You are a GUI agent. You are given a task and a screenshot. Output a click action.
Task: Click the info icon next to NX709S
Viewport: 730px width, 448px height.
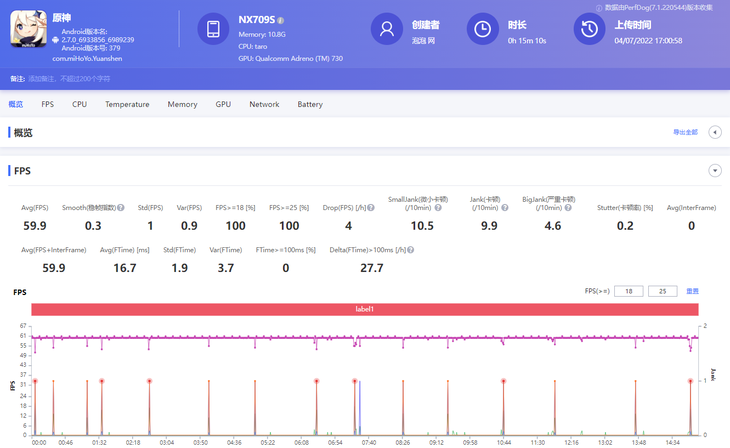(281, 20)
